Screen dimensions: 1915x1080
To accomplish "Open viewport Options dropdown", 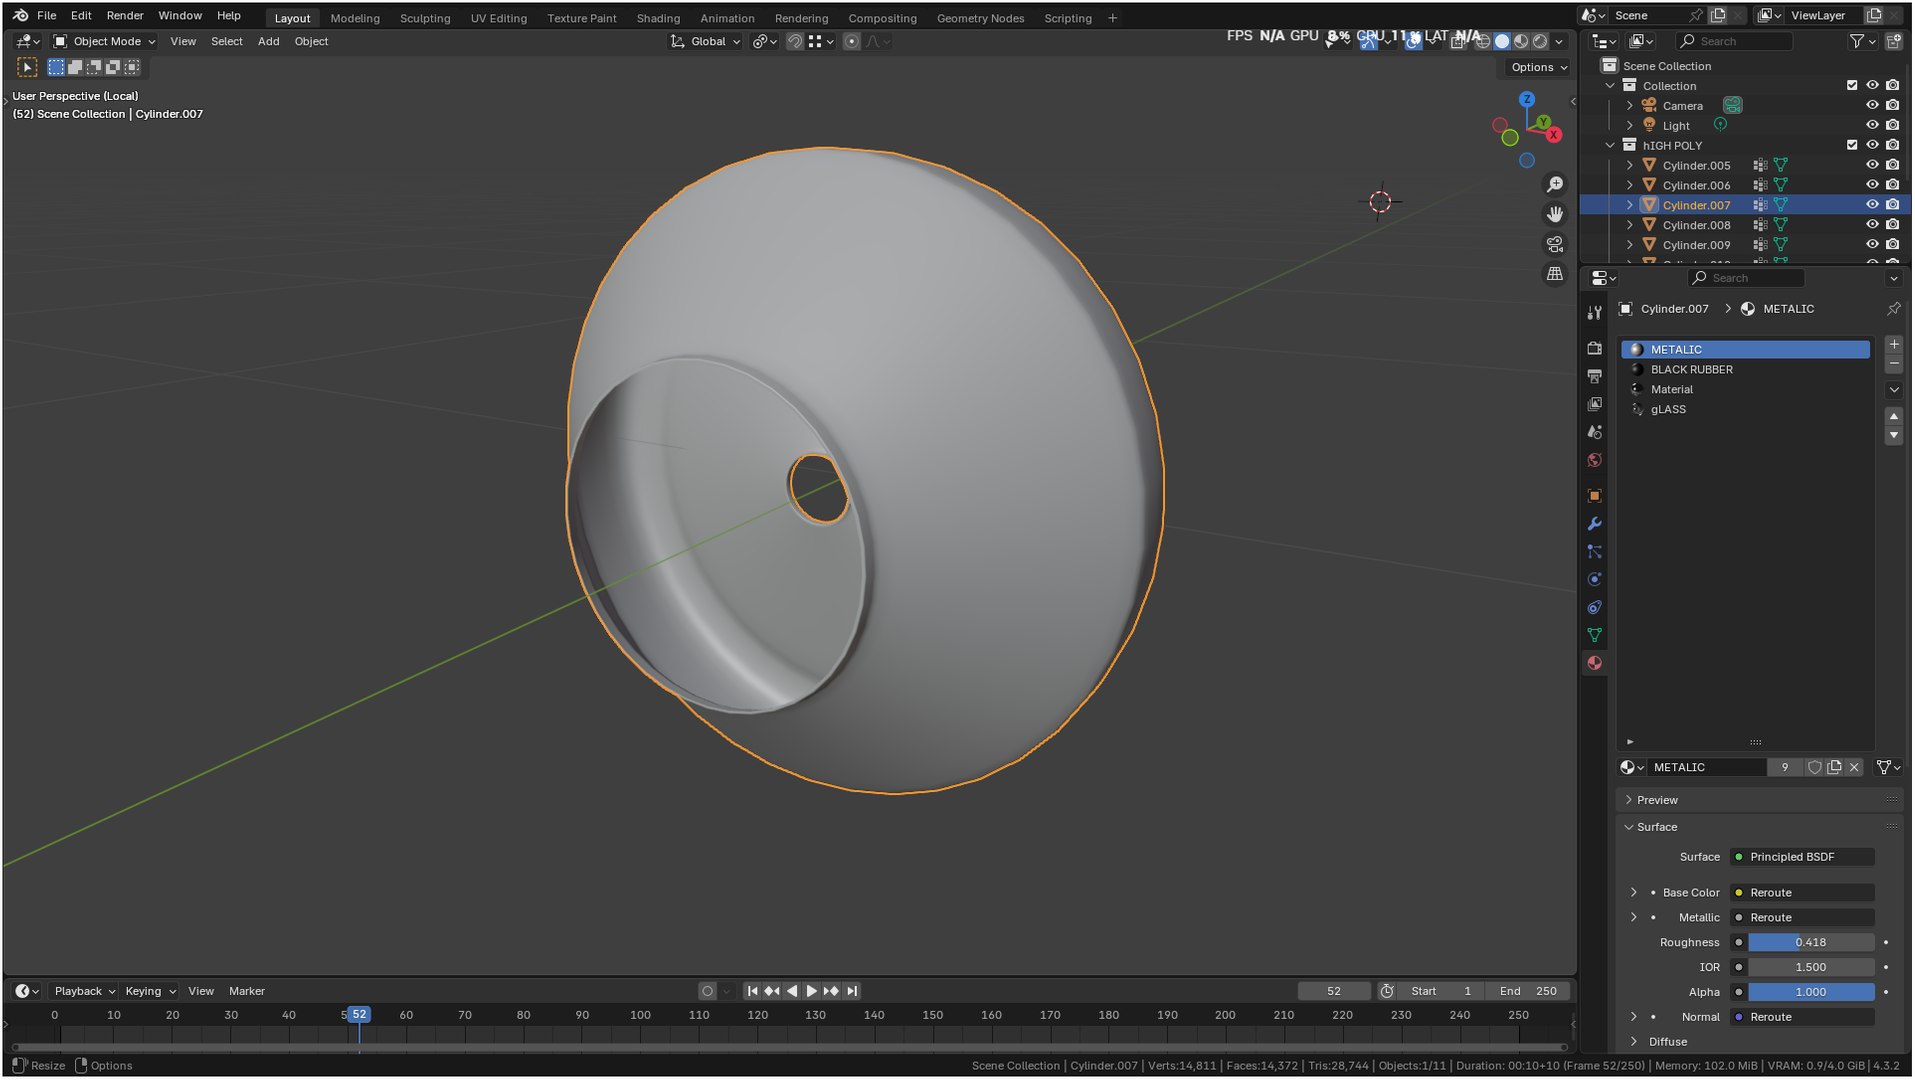I will (1538, 67).
